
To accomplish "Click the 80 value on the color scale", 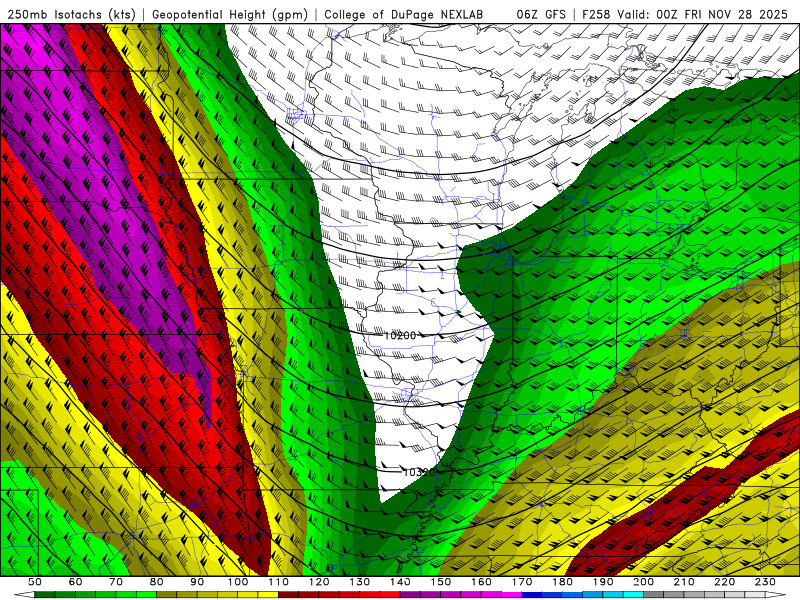I will [157, 582].
